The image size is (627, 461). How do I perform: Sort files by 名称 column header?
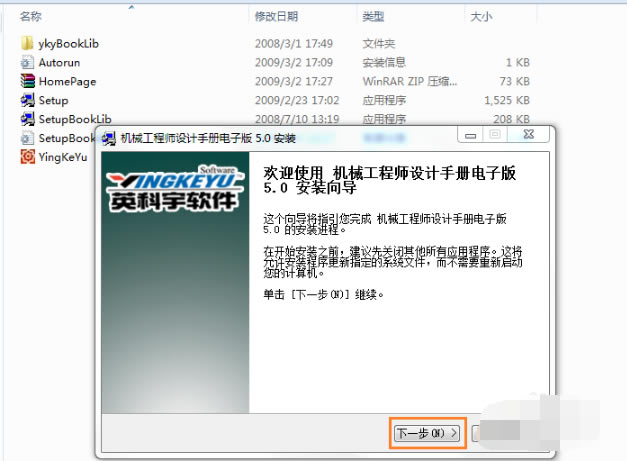(31, 16)
